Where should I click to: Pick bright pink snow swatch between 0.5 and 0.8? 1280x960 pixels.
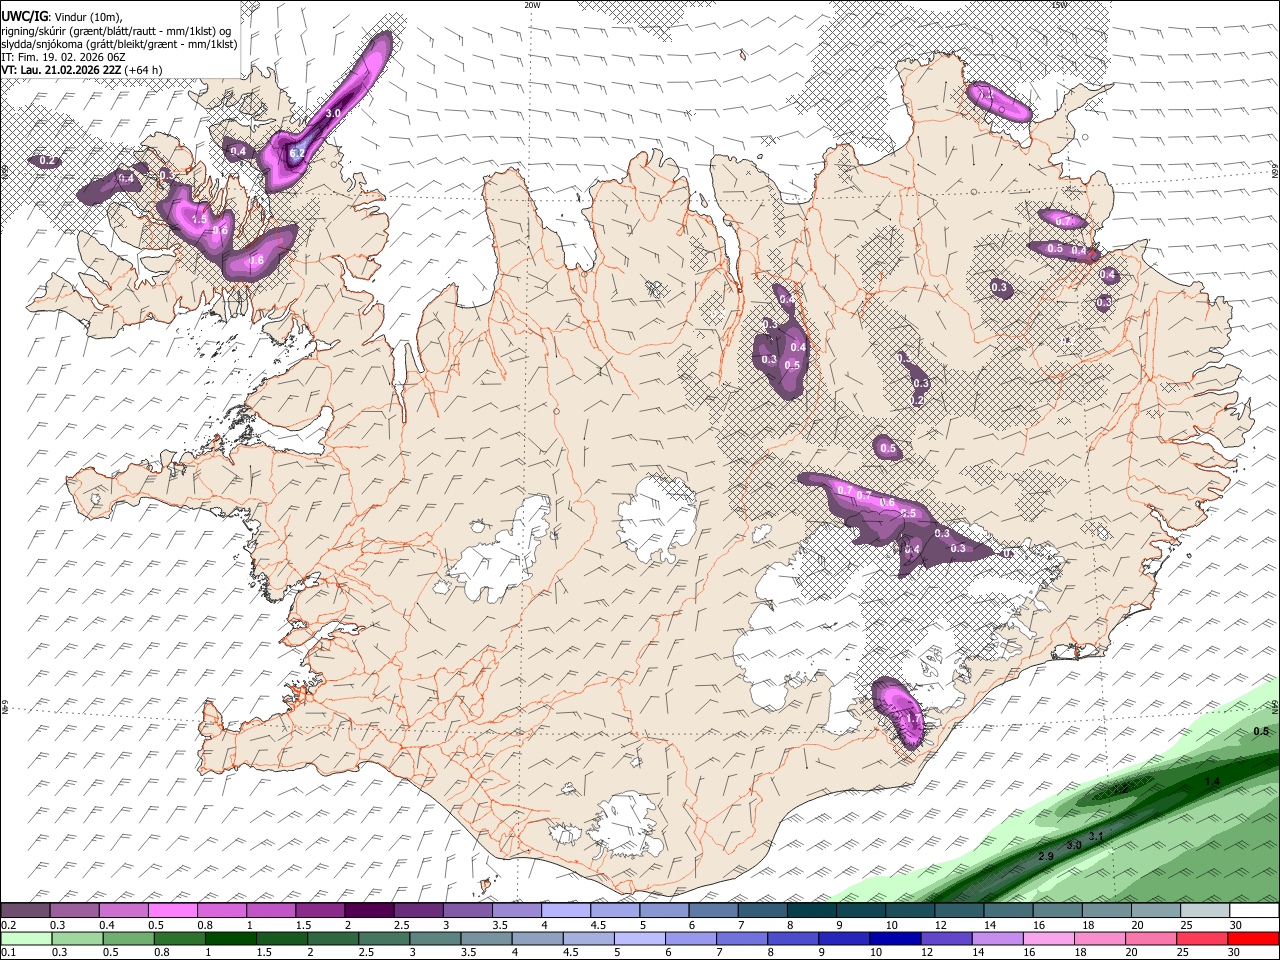pyautogui.click(x=172, y=911)
